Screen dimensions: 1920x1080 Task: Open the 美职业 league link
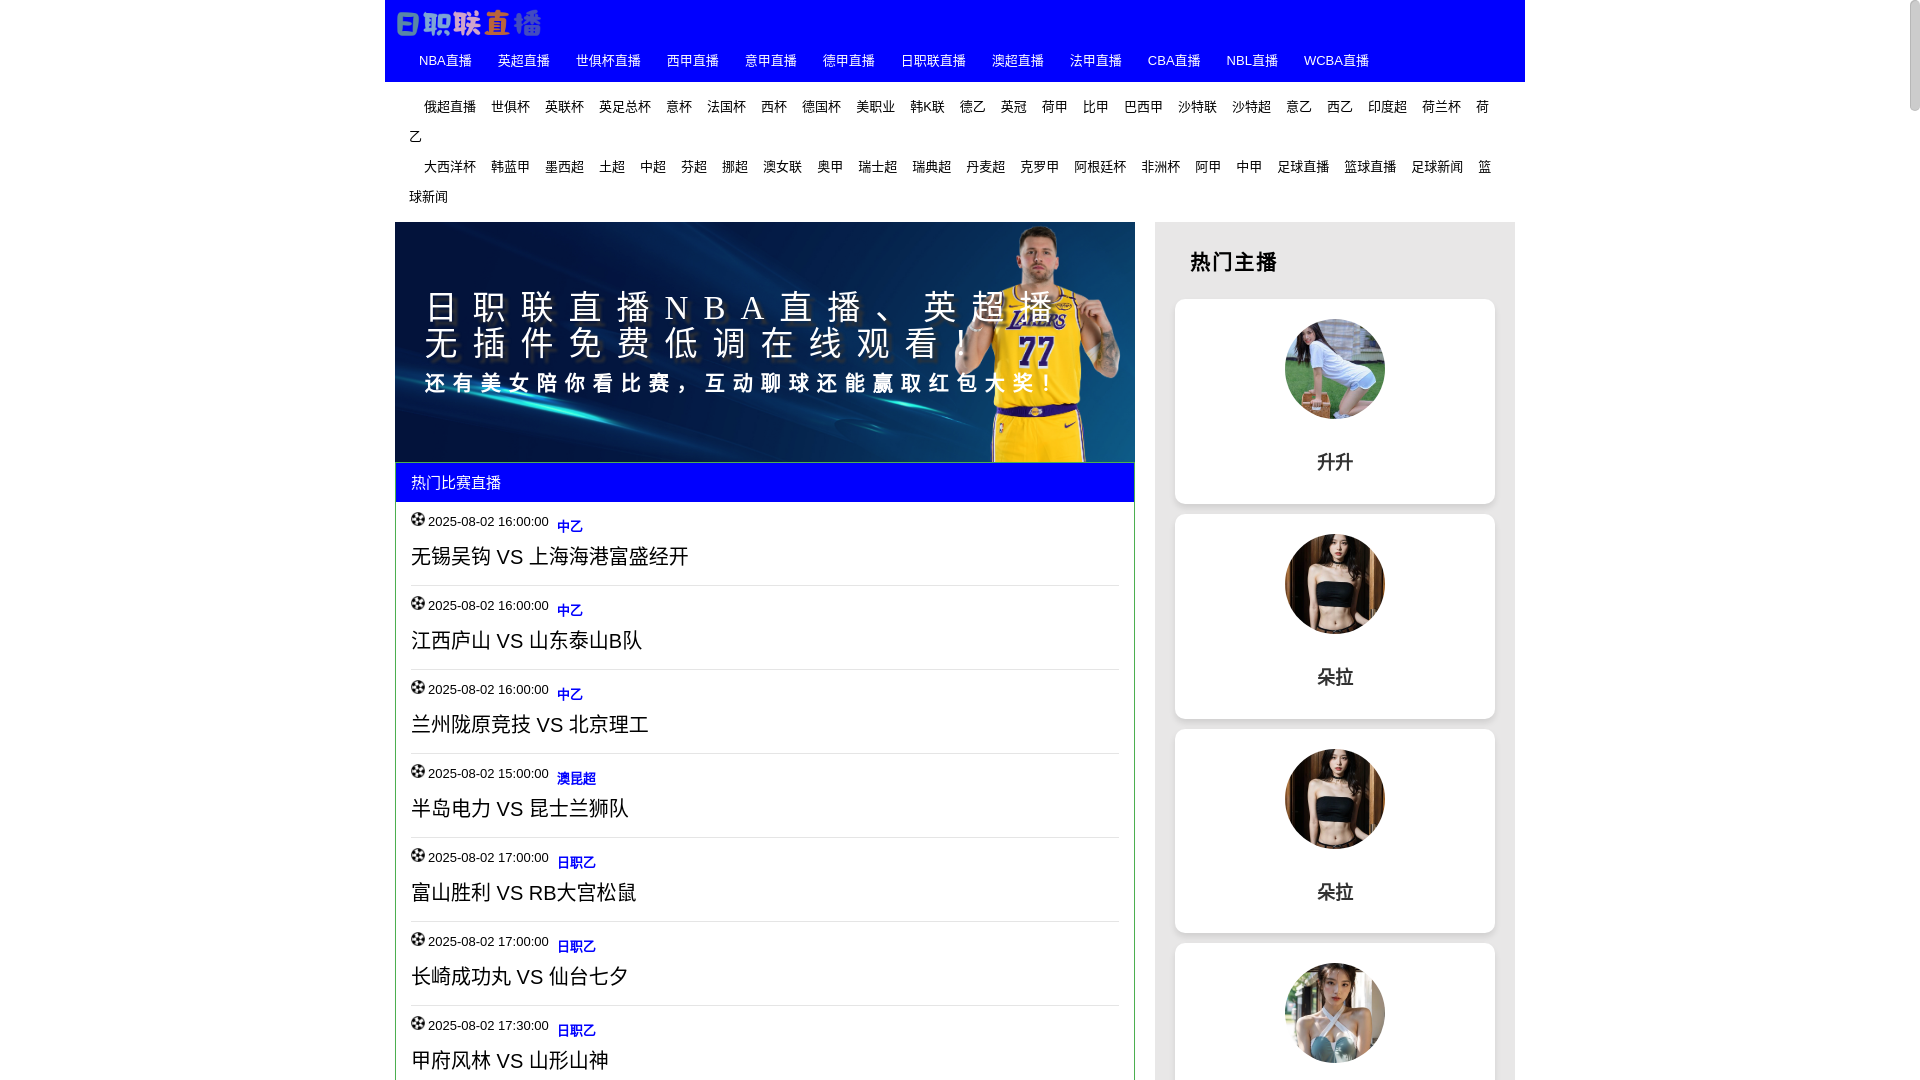click(x=875, y=107)
